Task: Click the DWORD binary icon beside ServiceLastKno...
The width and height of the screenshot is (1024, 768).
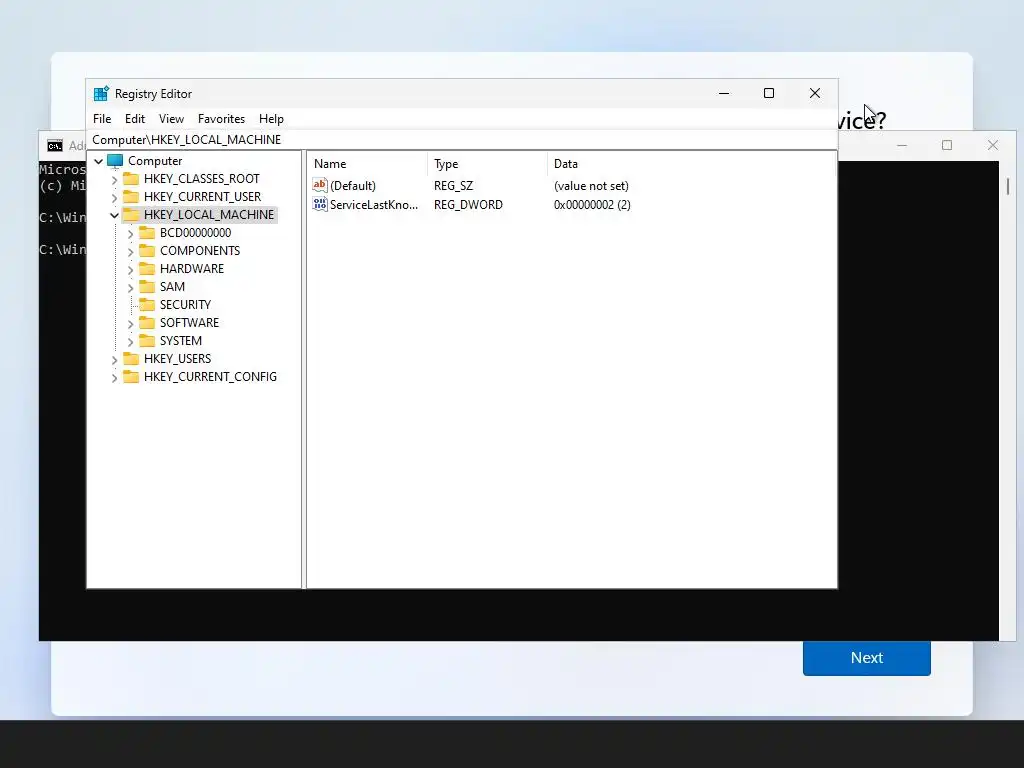Action: click(320, 204)
